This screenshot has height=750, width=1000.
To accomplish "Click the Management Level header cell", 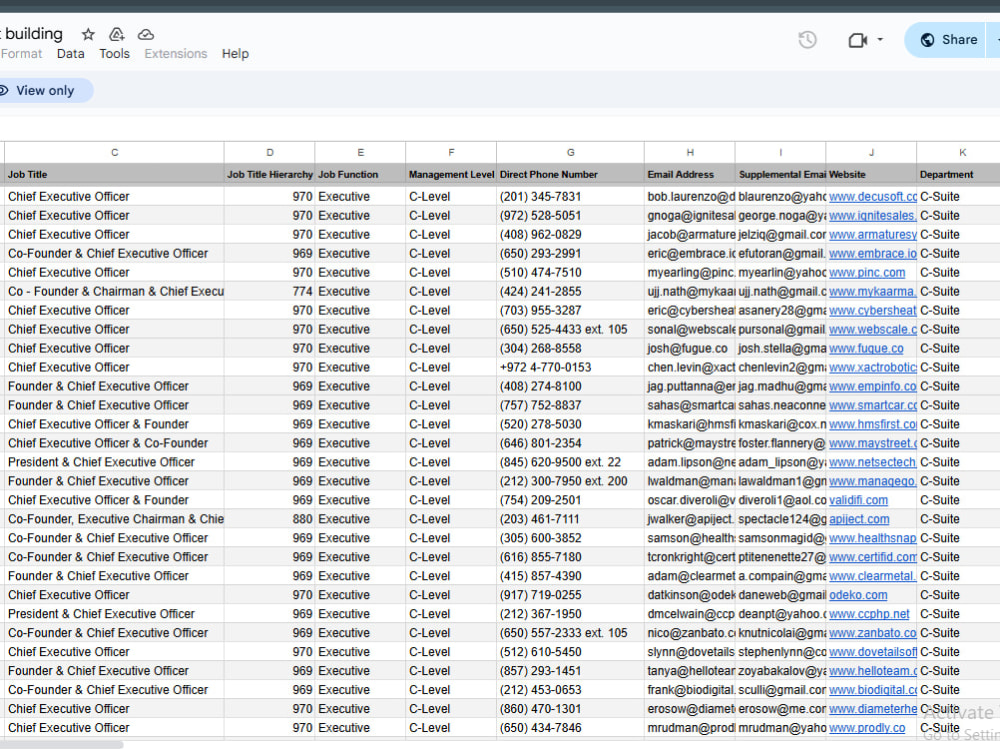I will (452, 175).
